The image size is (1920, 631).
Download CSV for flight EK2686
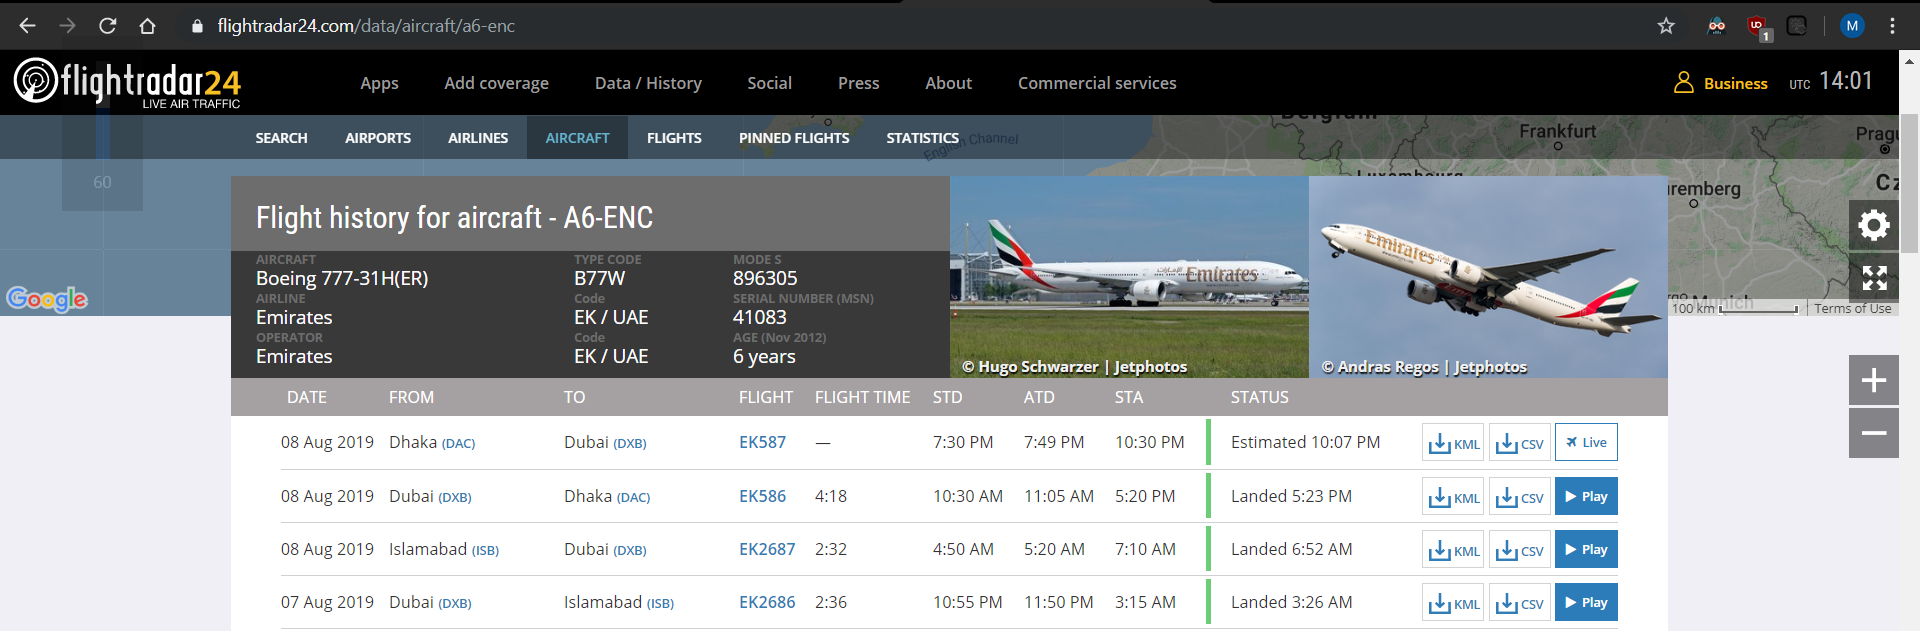click(x=1520, y=603)
